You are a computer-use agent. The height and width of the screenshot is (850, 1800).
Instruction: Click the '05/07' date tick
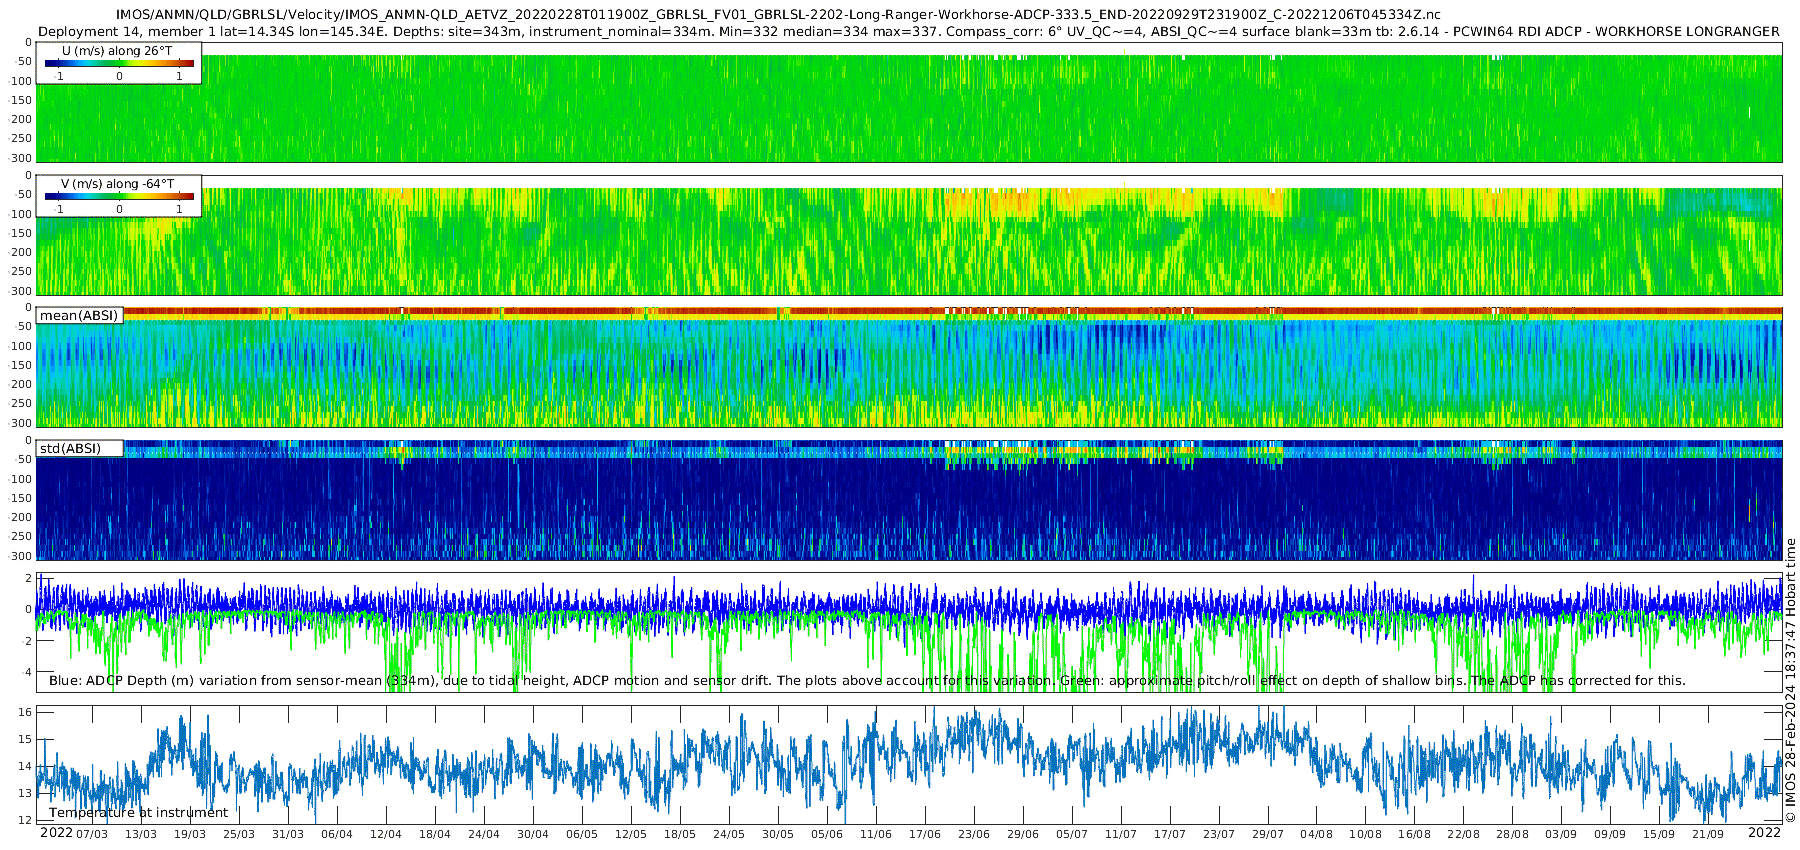point(1072,835)
